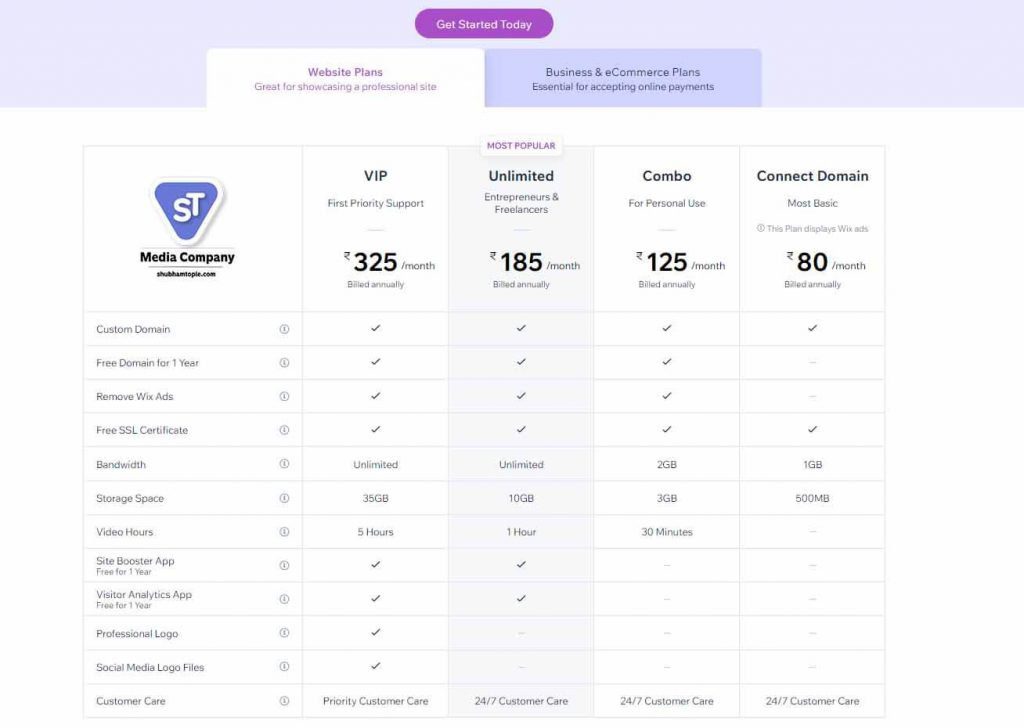Show info tooltip for Remove Wix Ads
The image size is (1024, 728).
(284, 396)
